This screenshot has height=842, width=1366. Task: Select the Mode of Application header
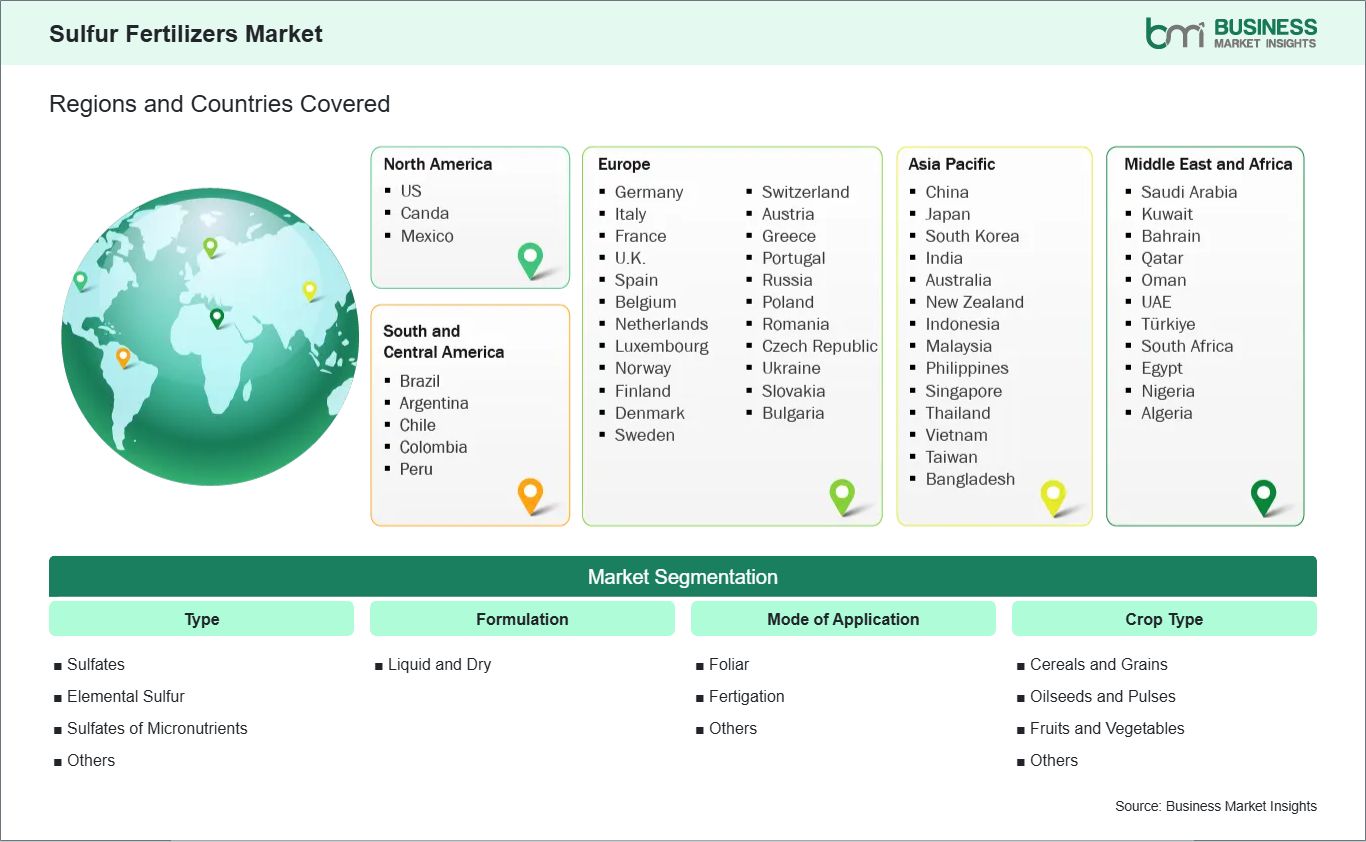tap(843, 619)
